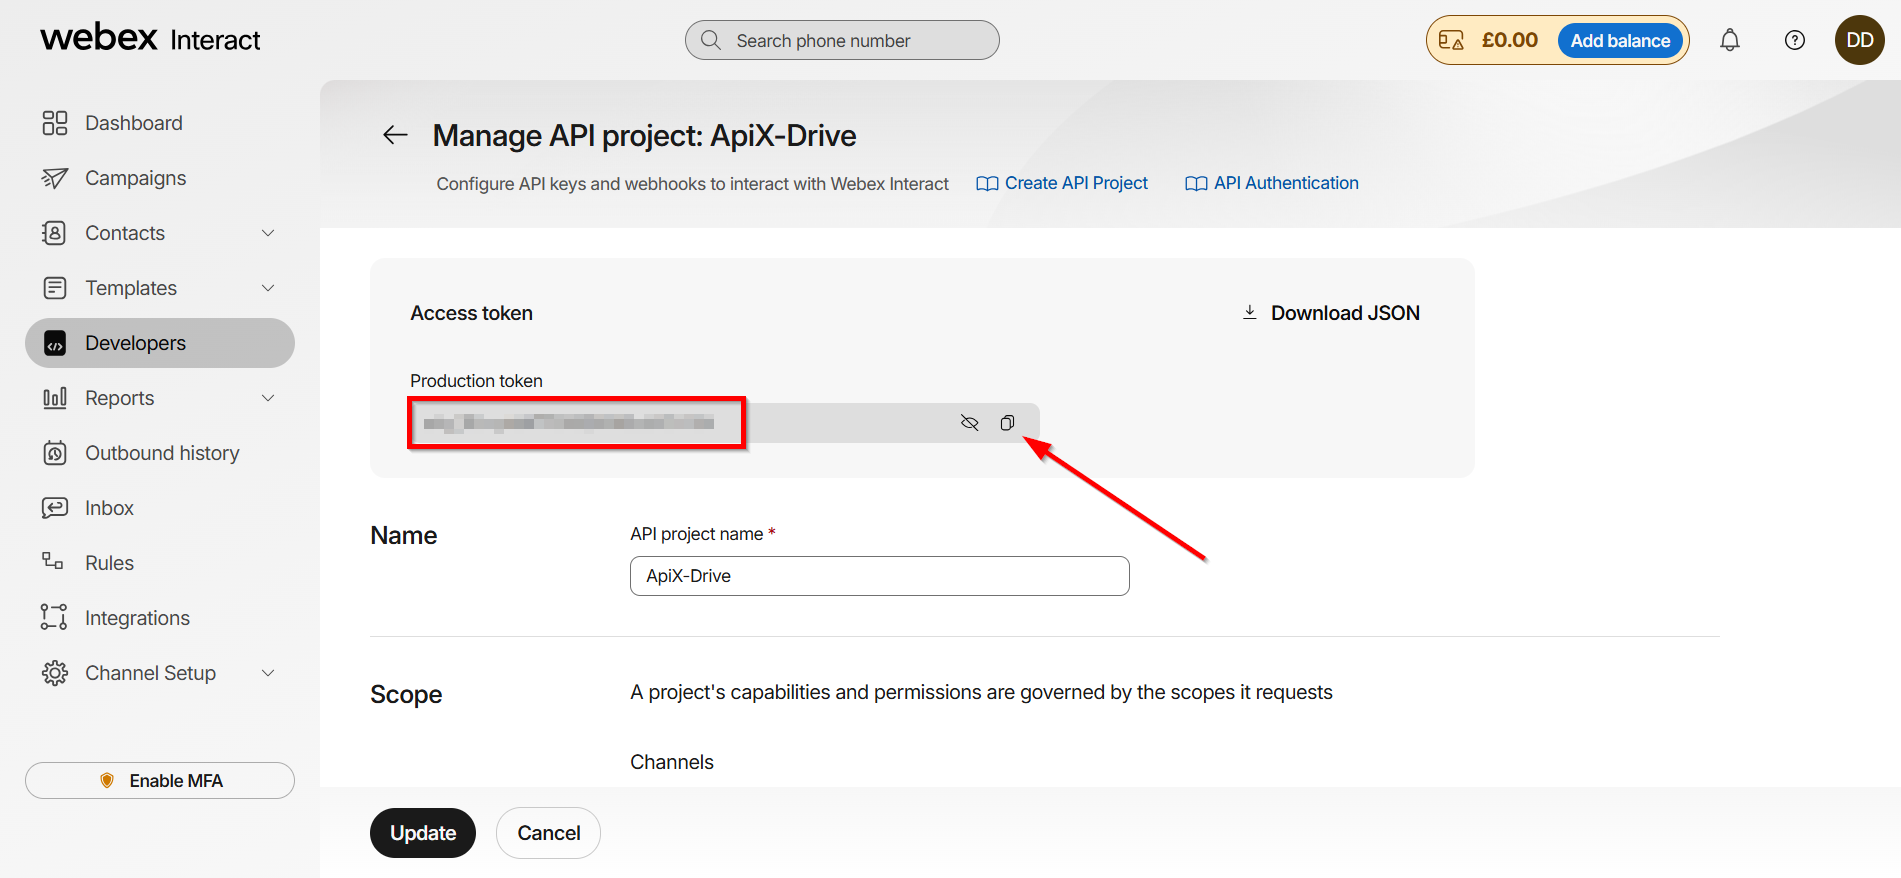Expand the Channel Setup submenu chevron

click(x=268, y=673)
